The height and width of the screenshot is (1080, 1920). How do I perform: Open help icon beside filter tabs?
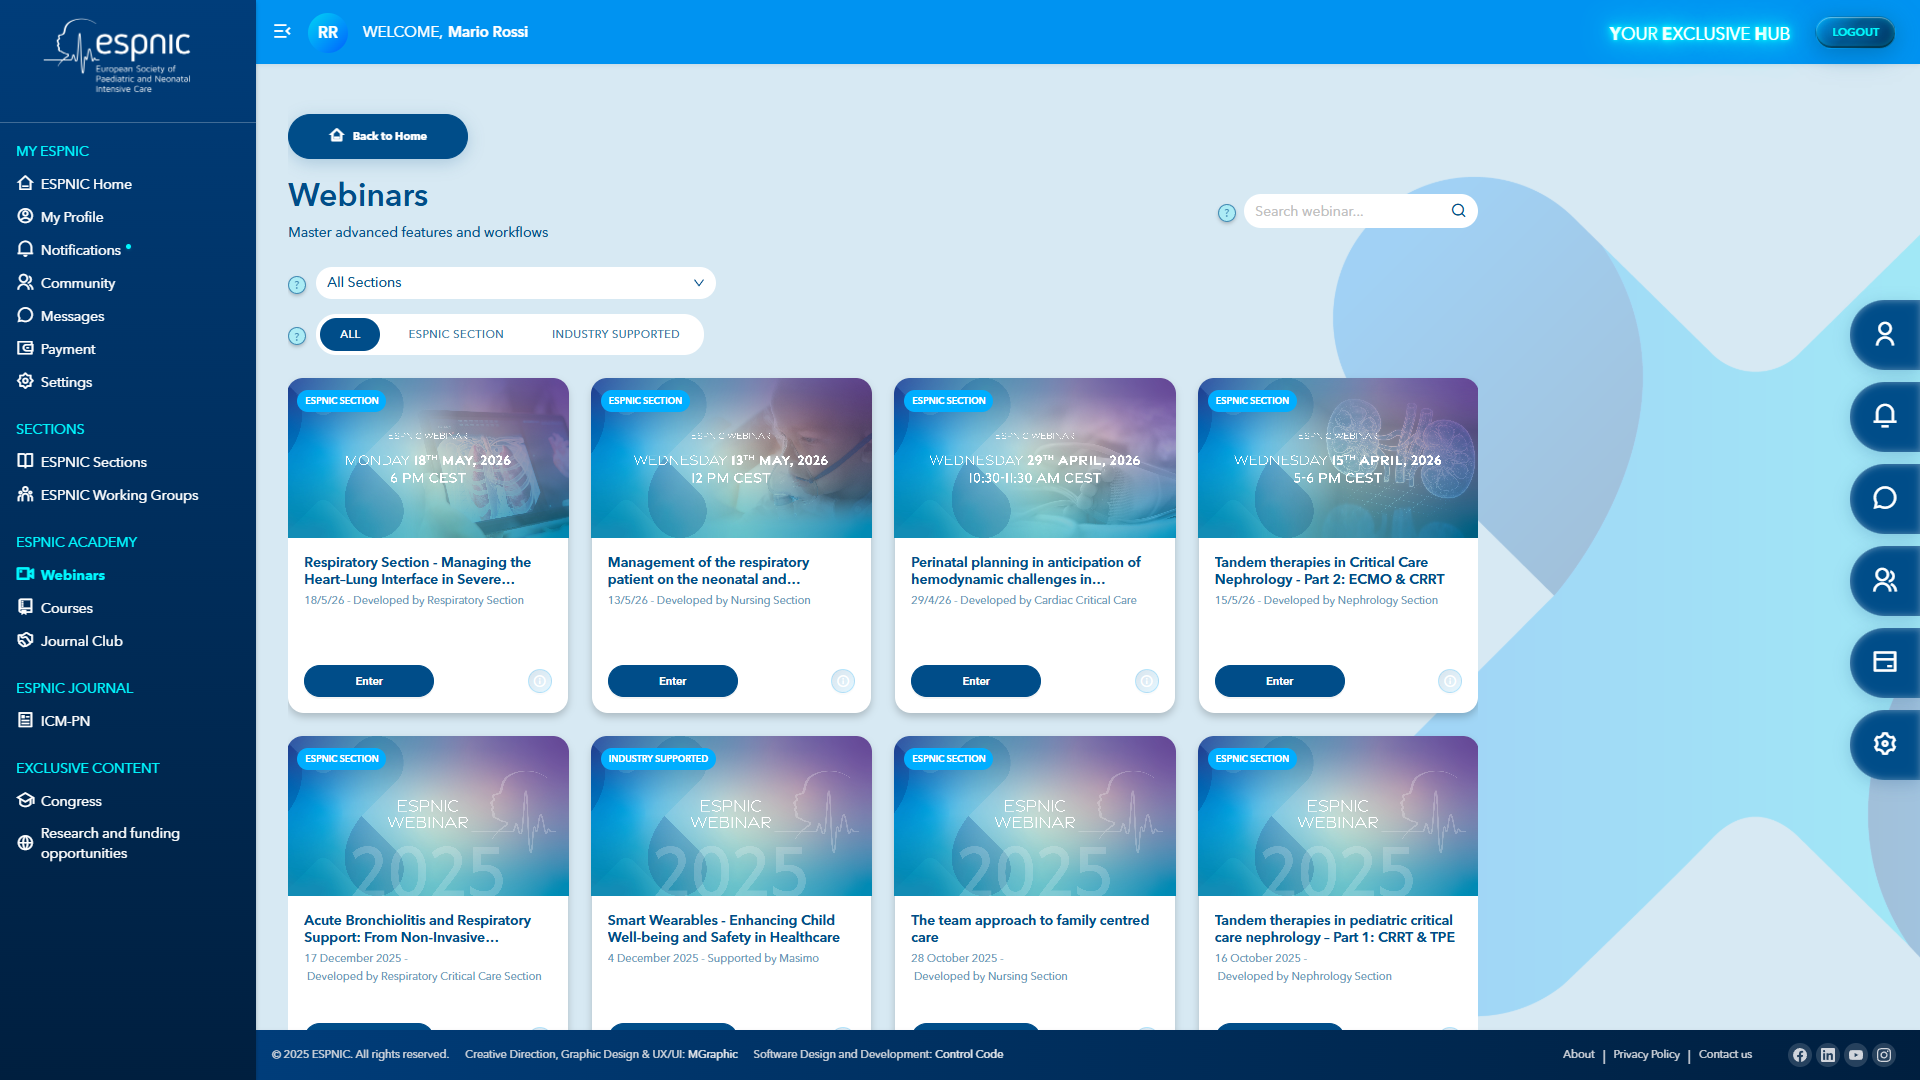297,336
